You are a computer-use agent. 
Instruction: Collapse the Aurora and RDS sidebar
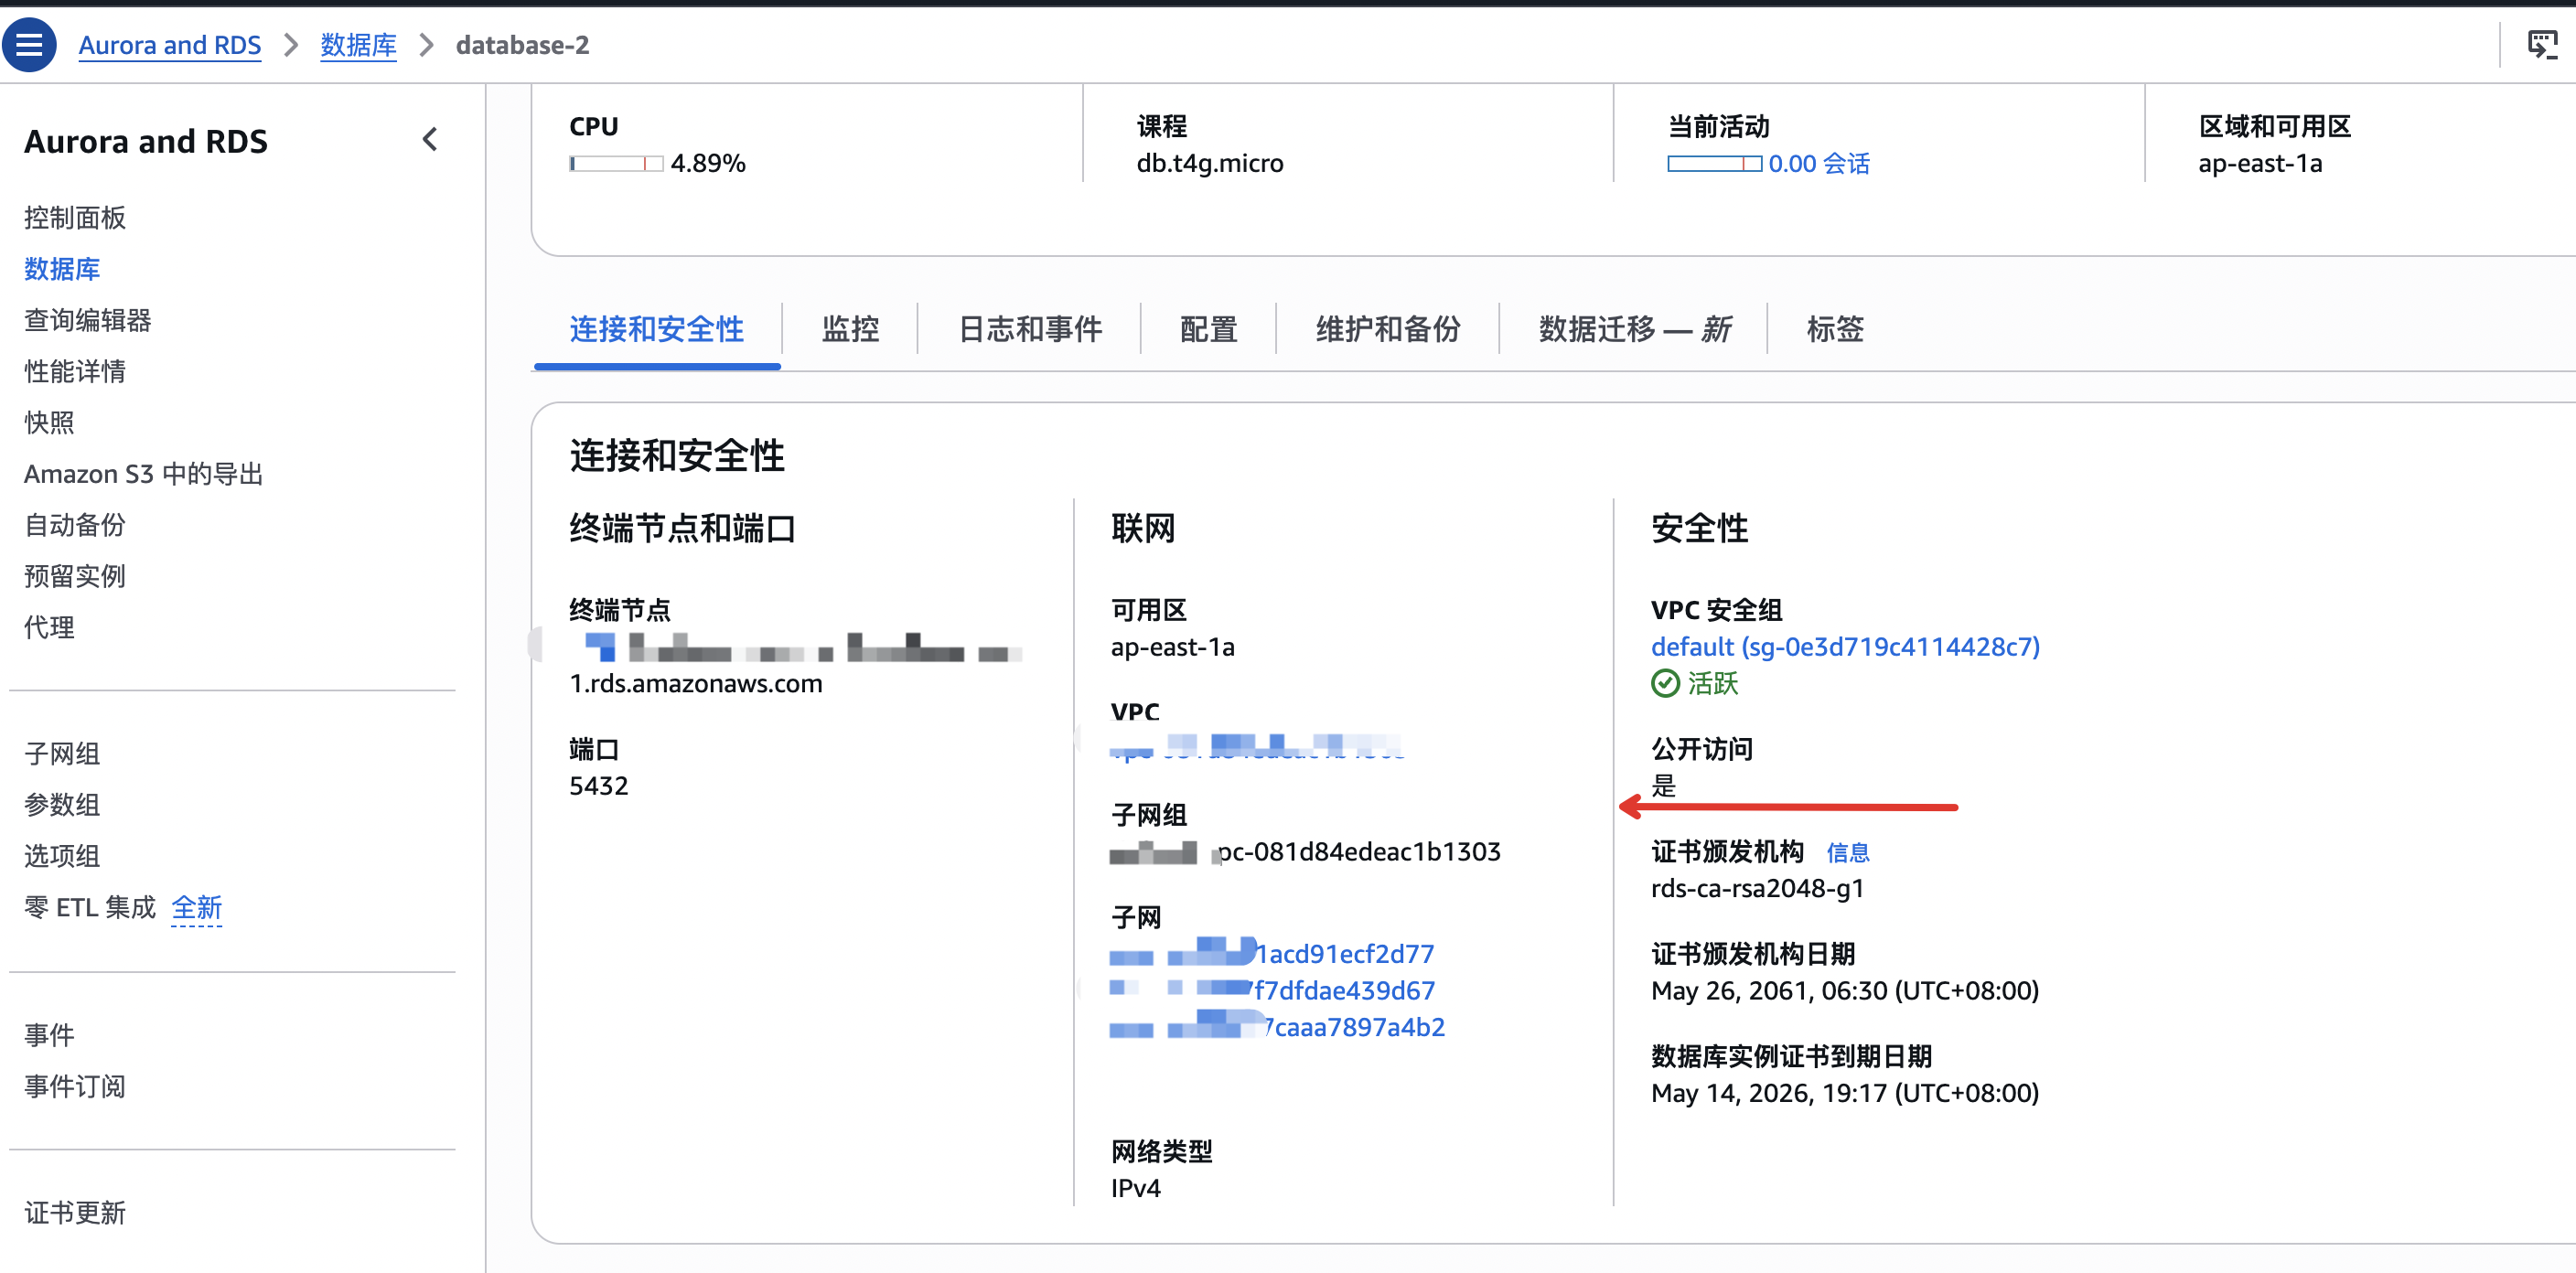tap(430, 140)
